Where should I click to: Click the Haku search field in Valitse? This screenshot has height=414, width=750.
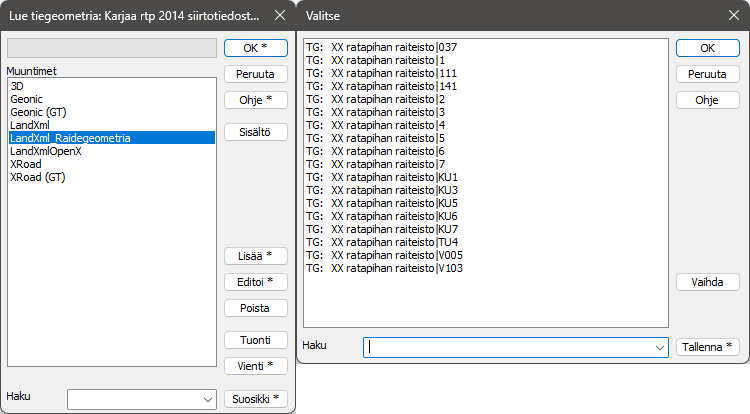tap(510, 347)
